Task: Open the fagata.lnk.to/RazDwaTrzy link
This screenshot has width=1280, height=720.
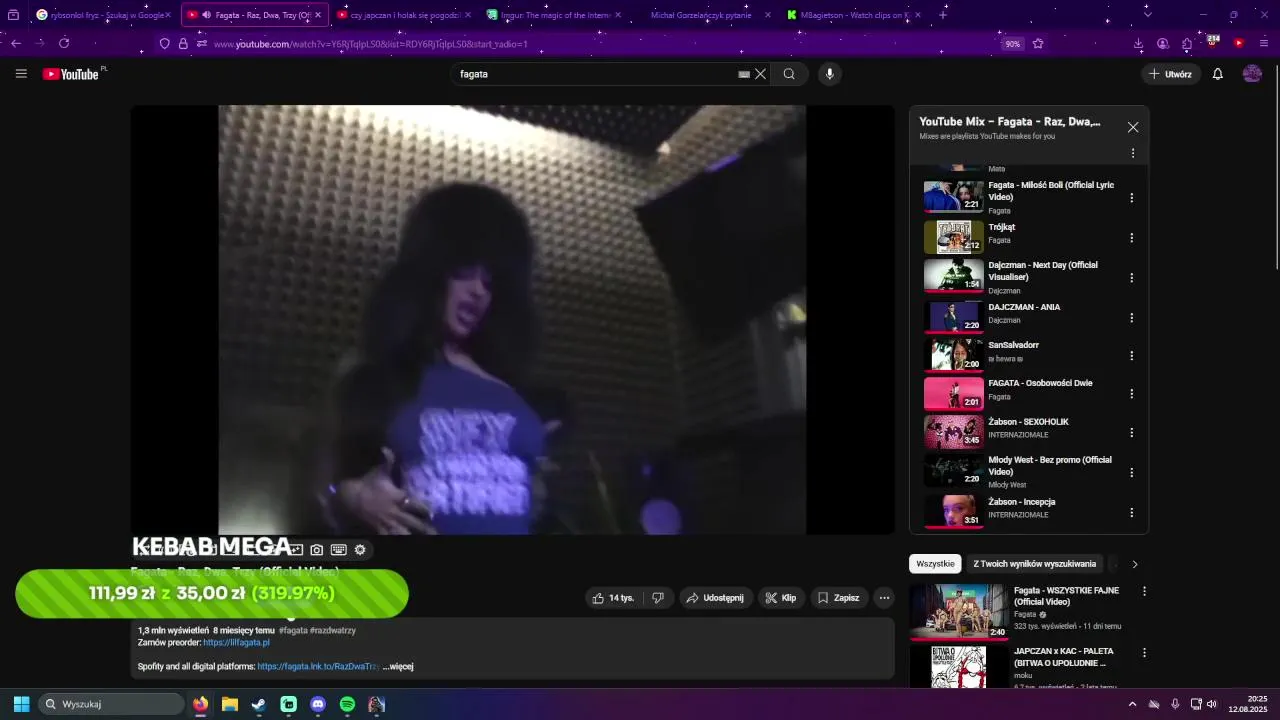Action: pos(318,666)
